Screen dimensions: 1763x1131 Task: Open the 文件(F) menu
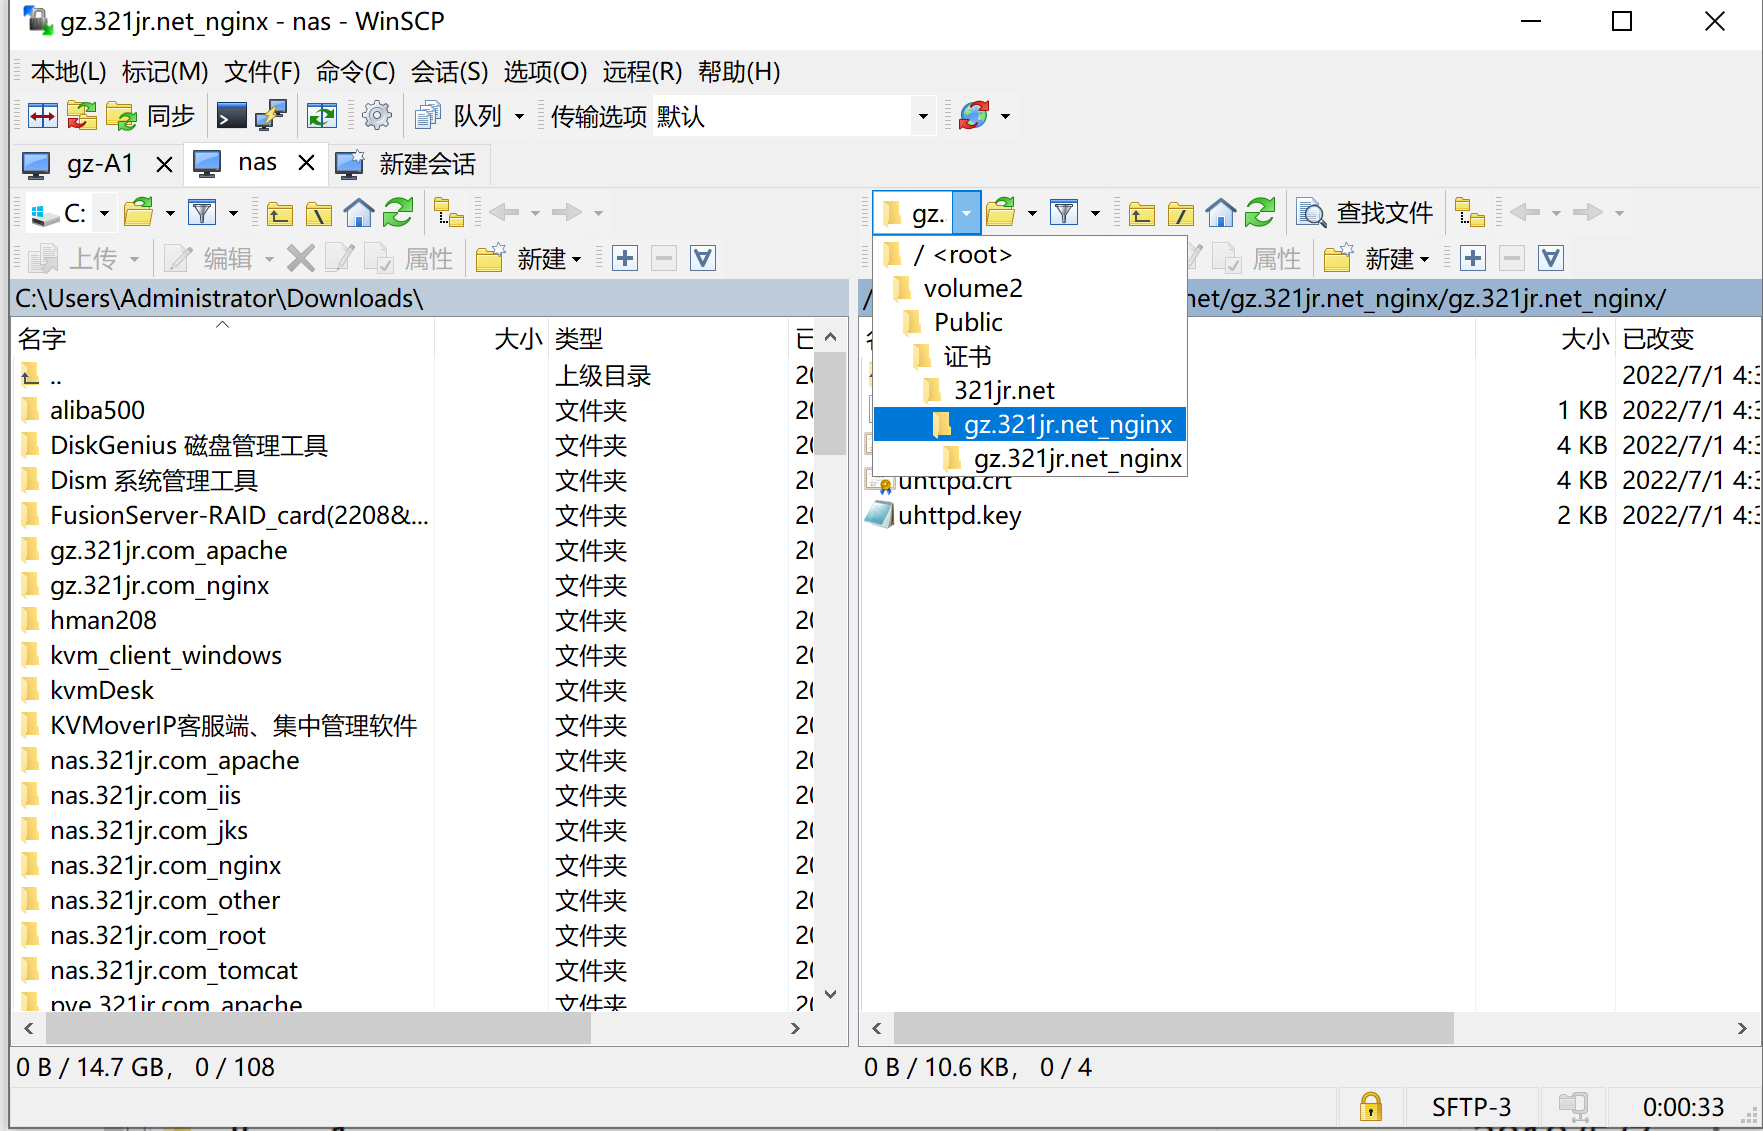pyautogui.click(x=262, y=72)
